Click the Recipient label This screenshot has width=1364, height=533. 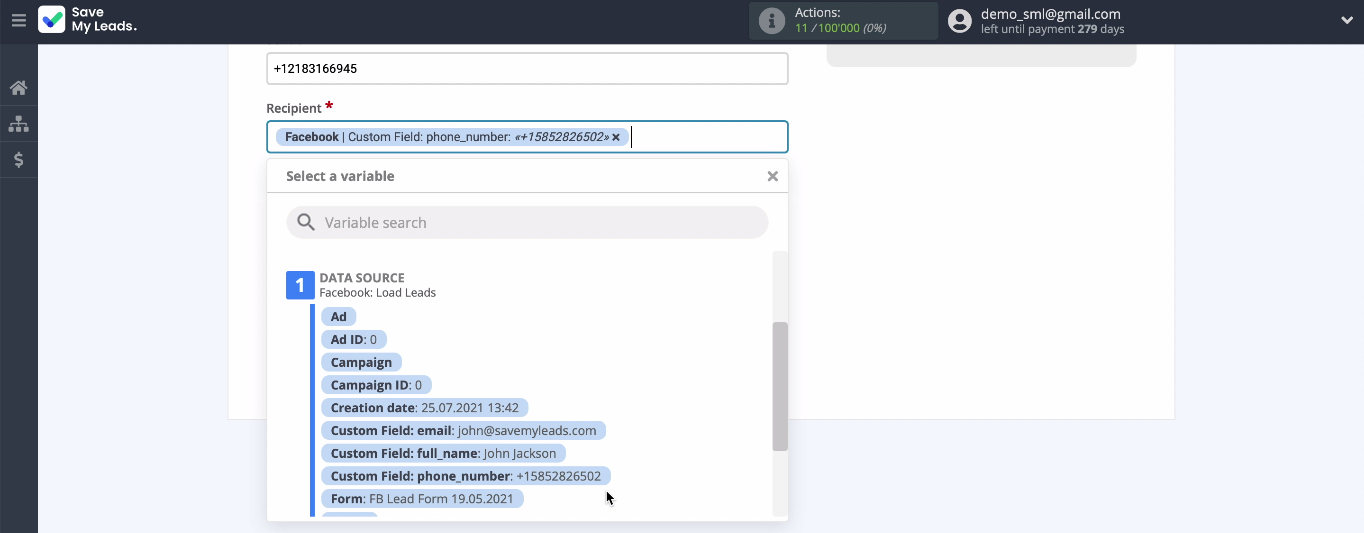click(294, 108)
